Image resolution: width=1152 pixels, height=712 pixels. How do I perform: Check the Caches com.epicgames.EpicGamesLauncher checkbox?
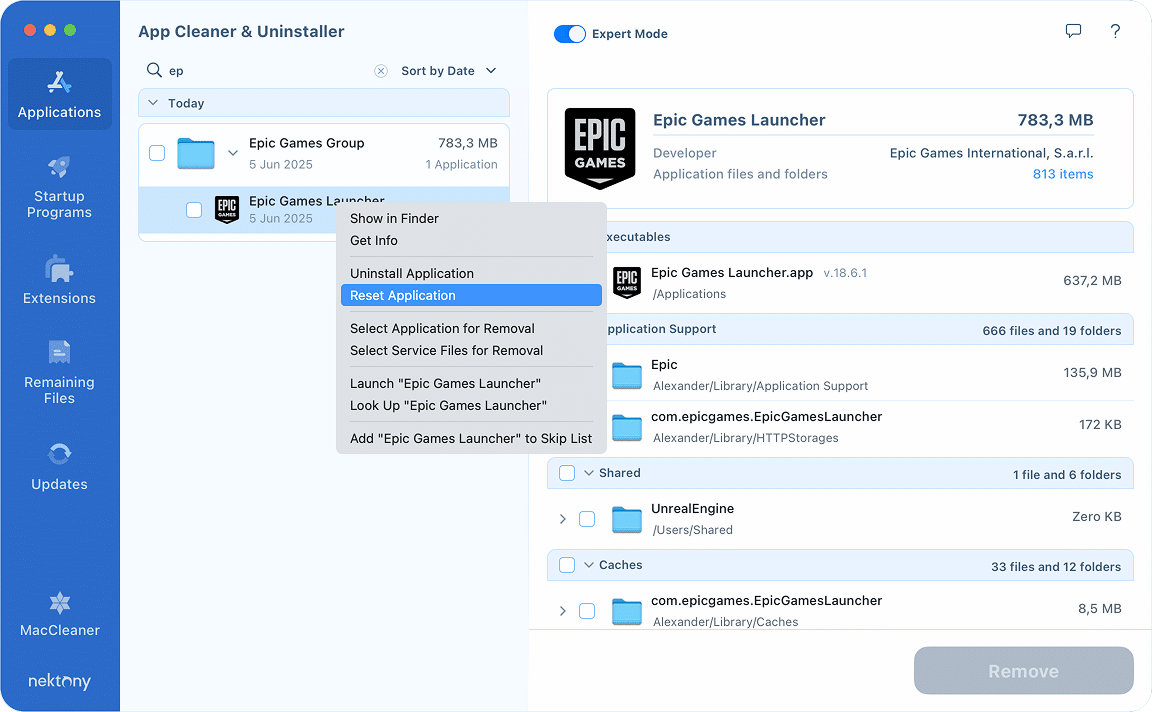pos(587,611)
